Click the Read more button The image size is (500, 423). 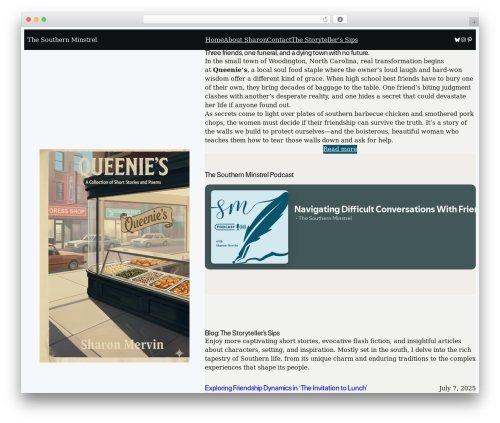(340, 149)
